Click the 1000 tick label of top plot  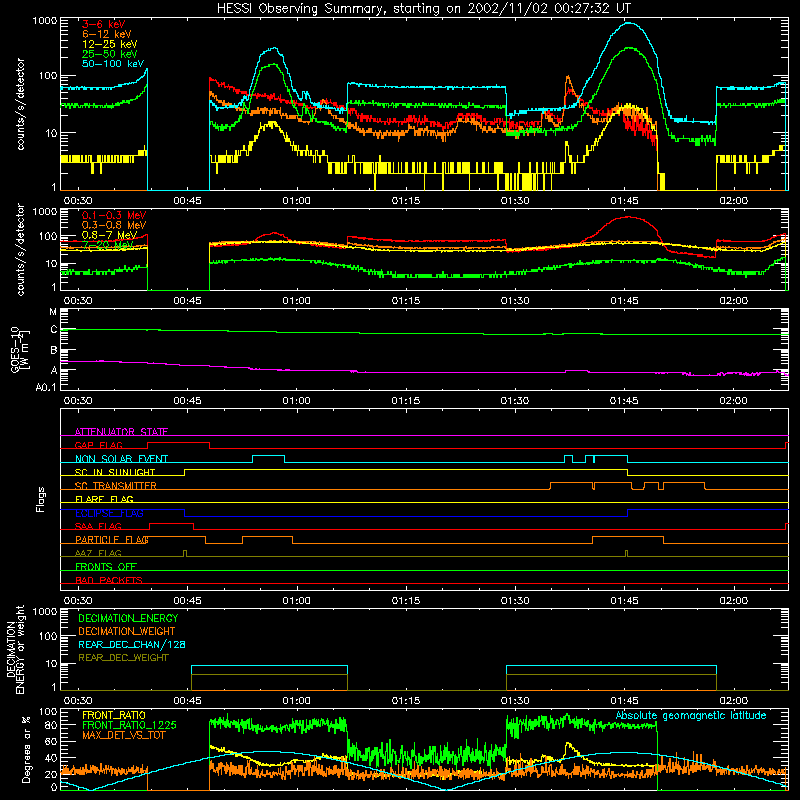(x=45, y=21)
